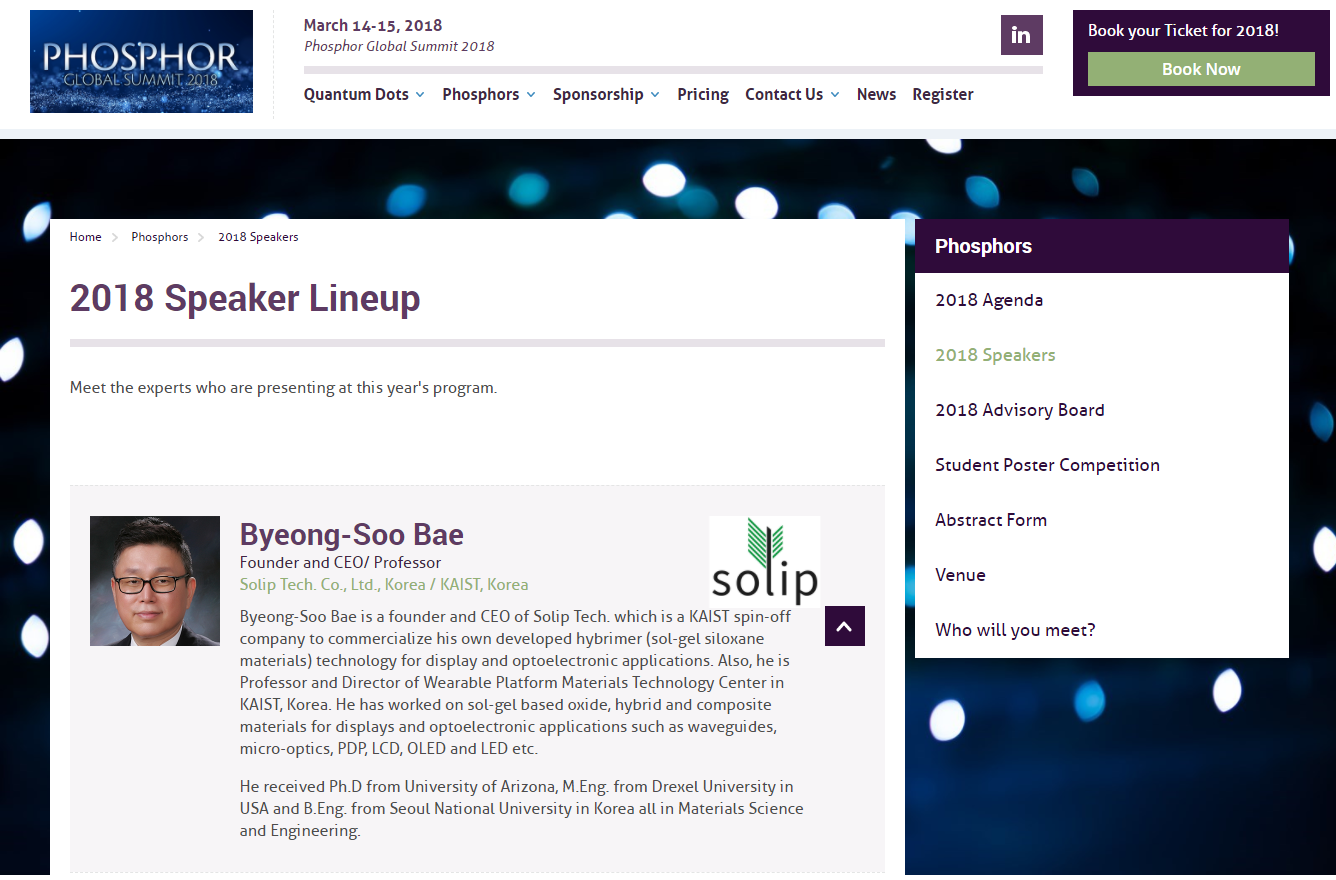Open Byeong-Soo Bae's portrait photo
1336x880 pixels.
click(x=155, y=581)
